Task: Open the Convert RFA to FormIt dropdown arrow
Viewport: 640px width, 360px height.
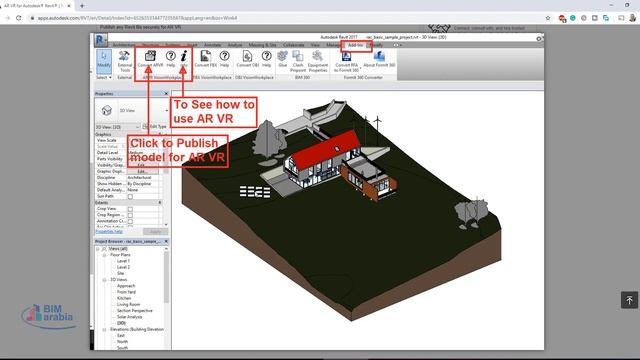Action: coord(360,68)
